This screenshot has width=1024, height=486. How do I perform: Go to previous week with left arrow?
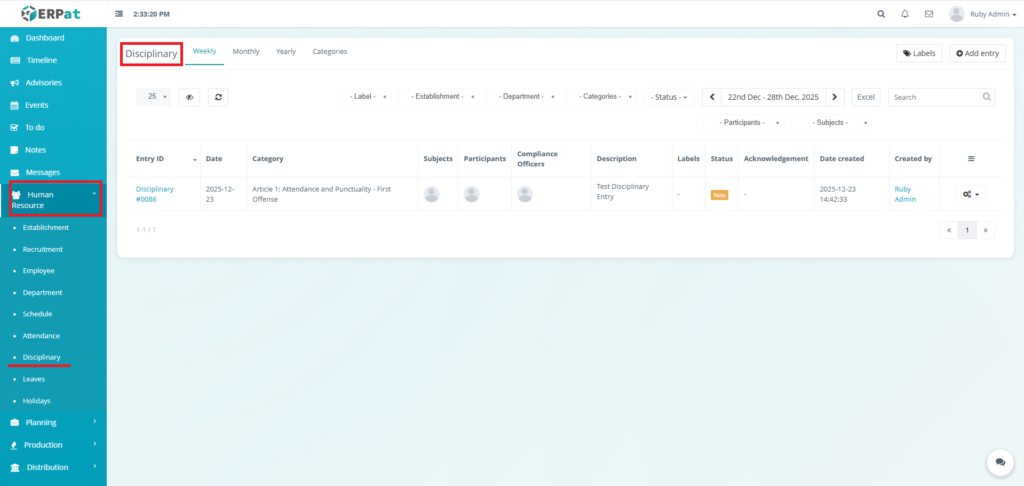(x=711, y=97)
